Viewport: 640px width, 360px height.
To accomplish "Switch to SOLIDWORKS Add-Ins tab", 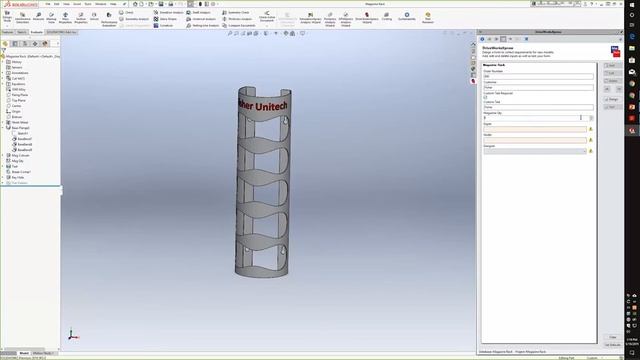I will pos(61,32).
